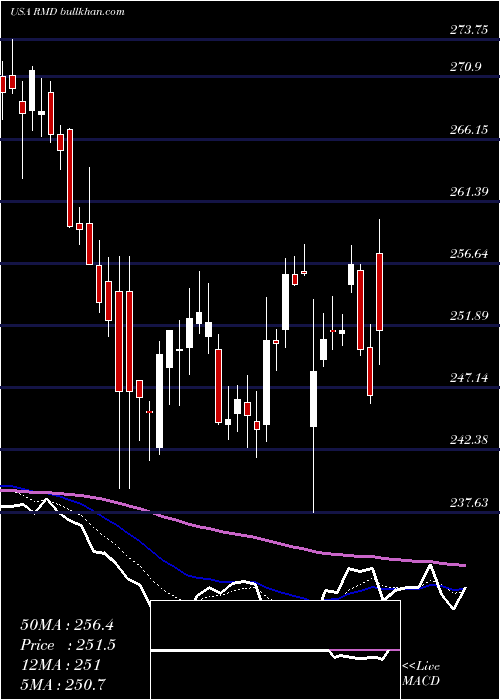Click the 50MA : 256.4 readout

(68, 625)
